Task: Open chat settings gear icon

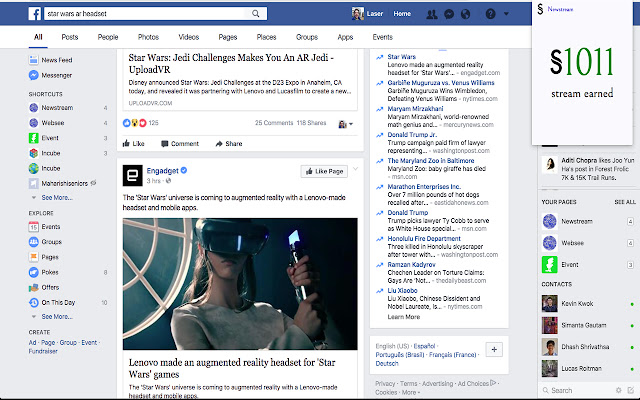Action: pyautogui.click(x=619, y=390)
